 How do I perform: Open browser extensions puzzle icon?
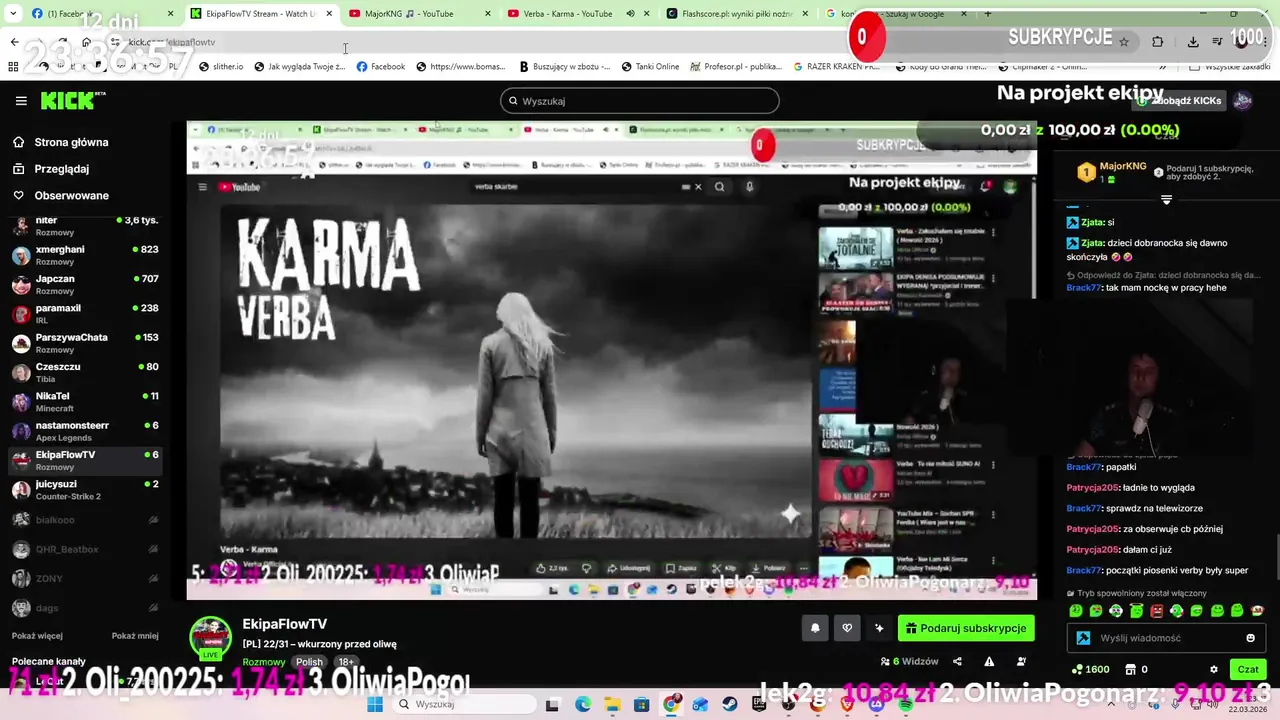[1157, 42]
